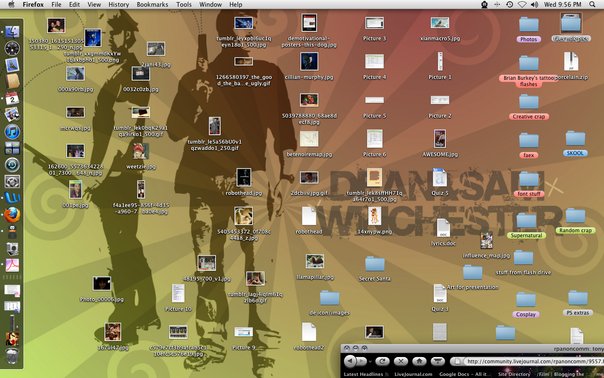
Task: Click the clock showing Wed 9:56 PM
Action: [562, 5]
